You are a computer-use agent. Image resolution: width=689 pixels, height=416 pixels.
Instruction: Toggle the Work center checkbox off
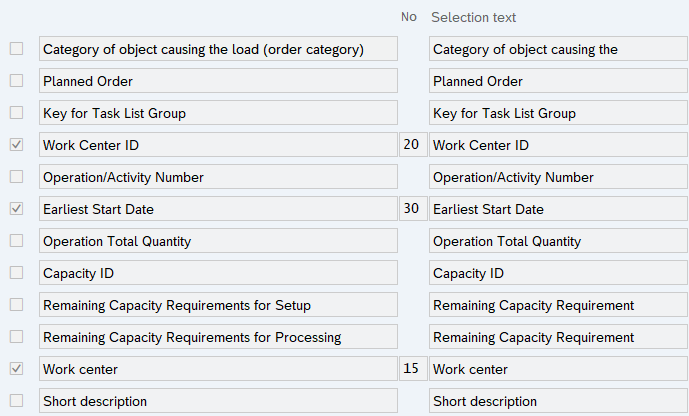click(16, 369)
